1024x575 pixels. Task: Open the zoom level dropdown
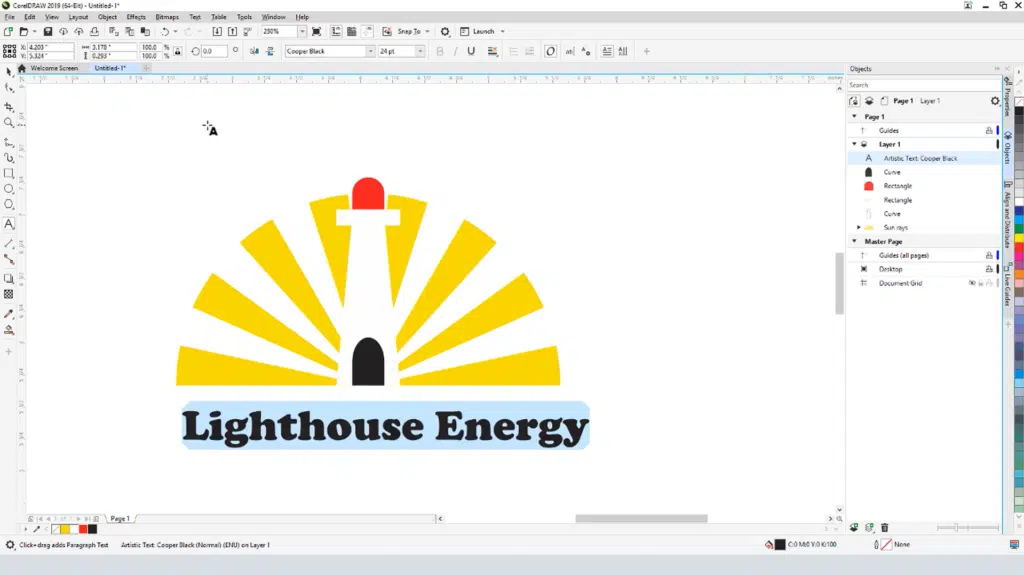pyautogui.click(x=302, y=31)
